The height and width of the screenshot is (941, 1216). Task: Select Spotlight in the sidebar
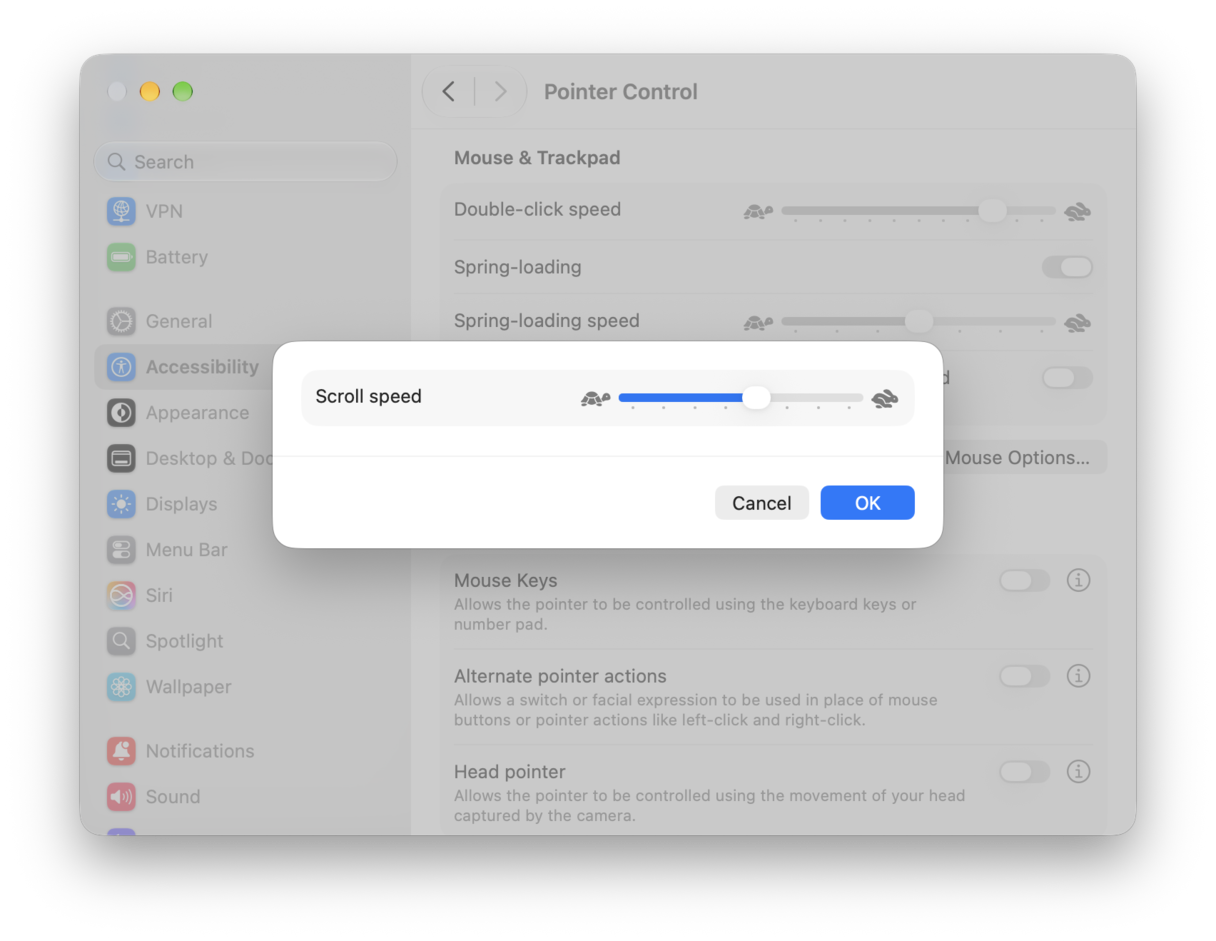pos(245,641)
